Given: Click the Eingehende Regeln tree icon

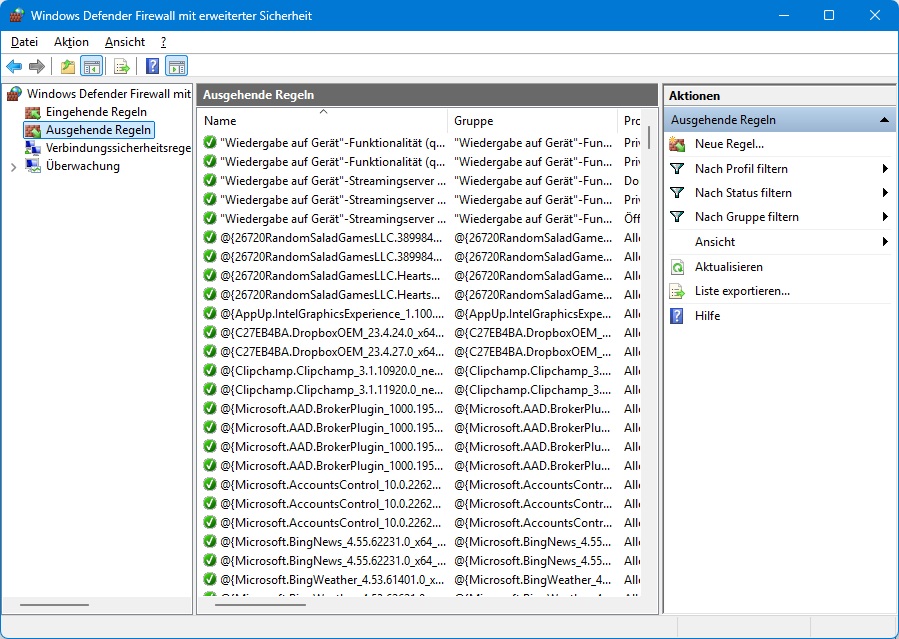Looking at the screenshot, I should point(33,112).
